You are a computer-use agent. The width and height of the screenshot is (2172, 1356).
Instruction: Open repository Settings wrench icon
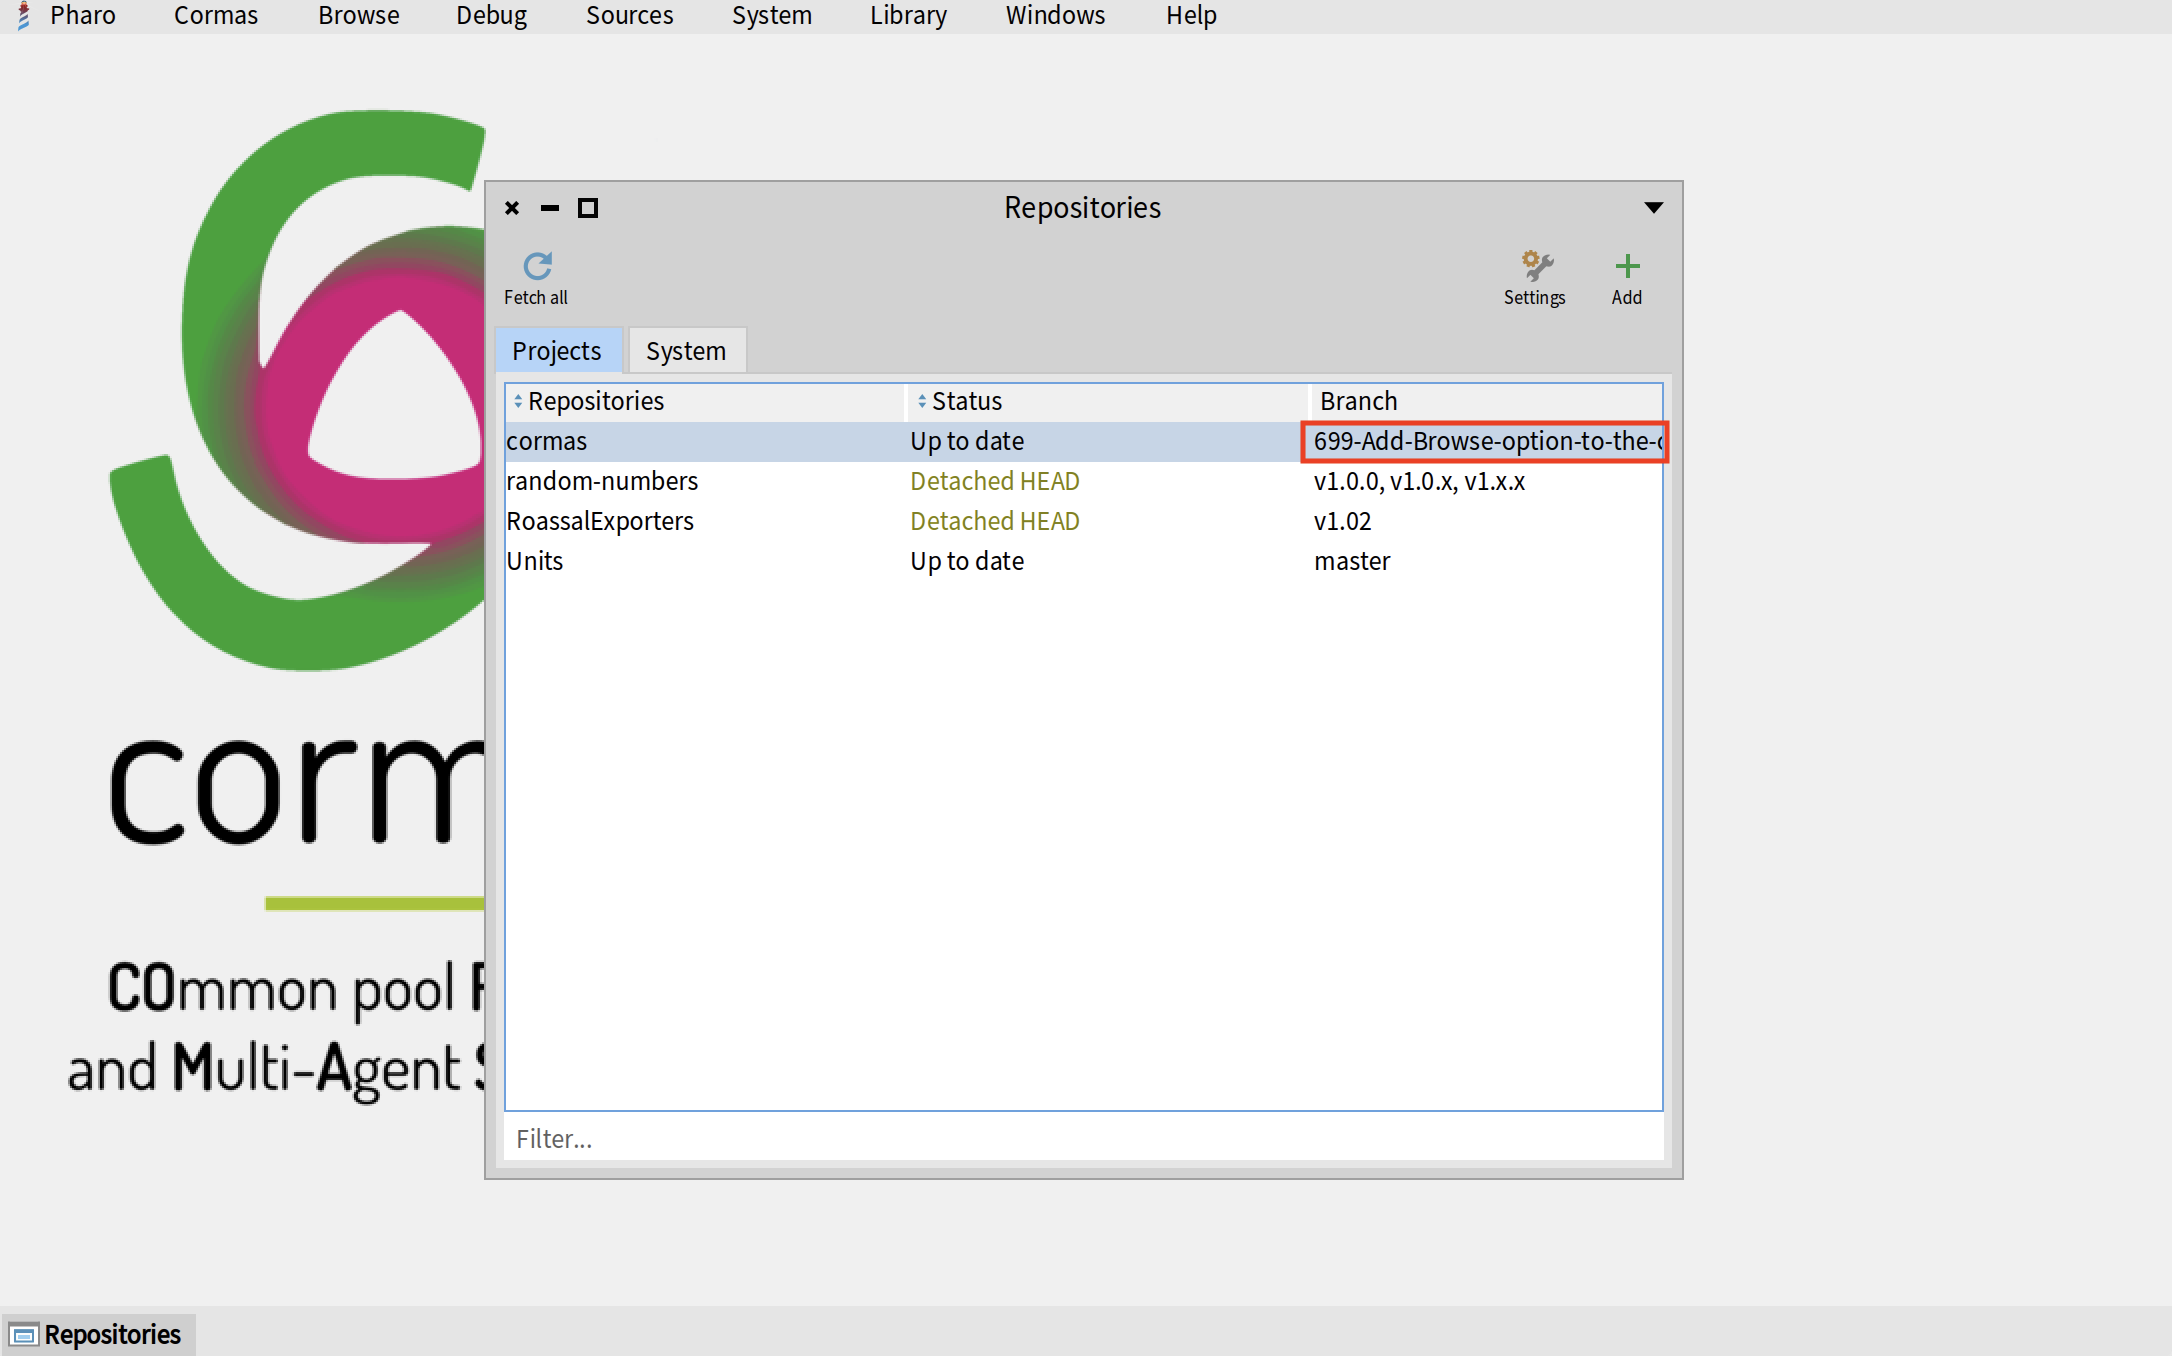[x=1536, y=266]
